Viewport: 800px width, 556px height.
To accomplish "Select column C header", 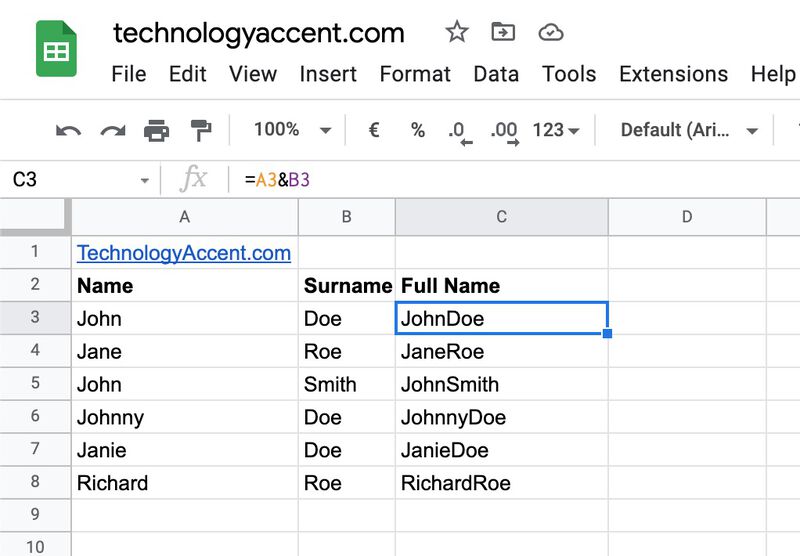I will click(x=502, y=217).
